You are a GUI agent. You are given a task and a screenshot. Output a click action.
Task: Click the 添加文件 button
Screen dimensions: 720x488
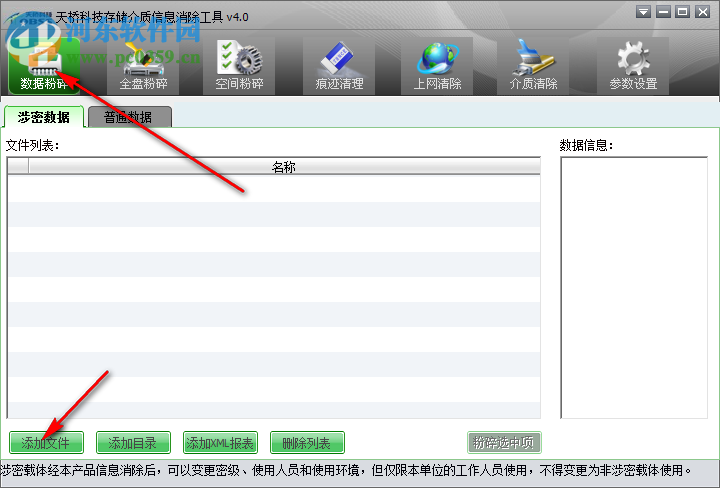pos(46,443)
